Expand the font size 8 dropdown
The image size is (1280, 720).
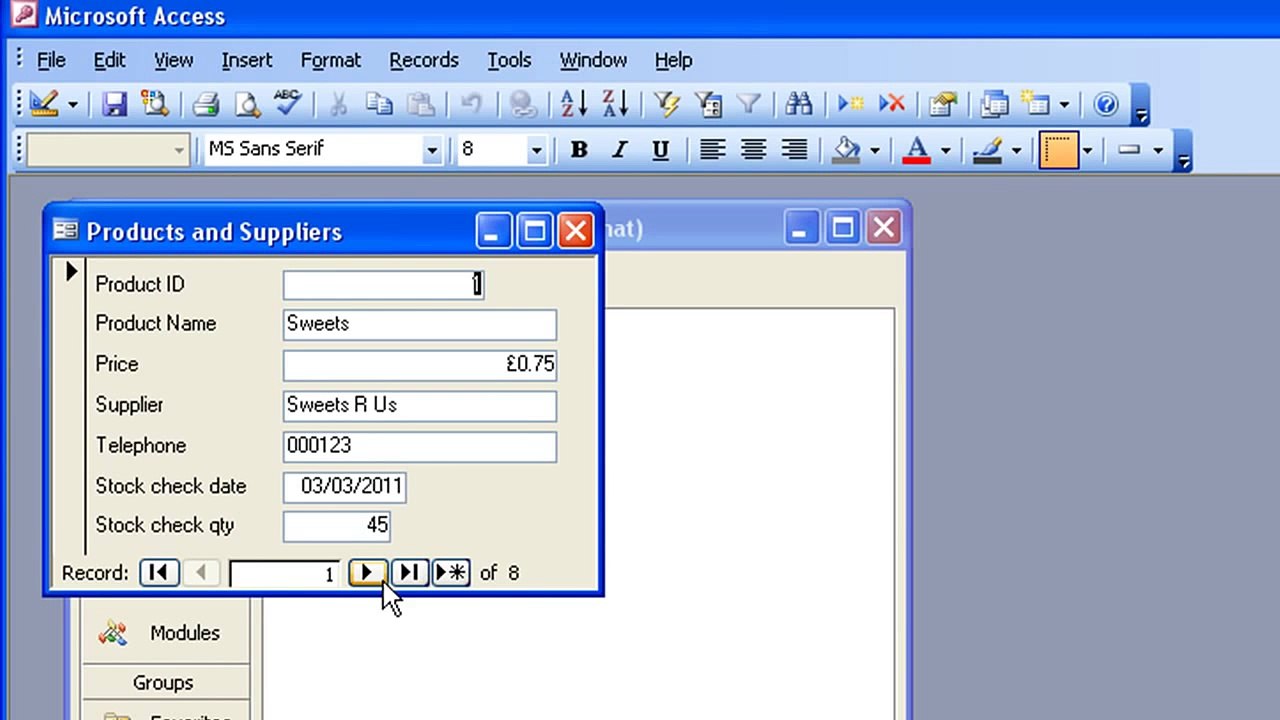pyautogui.click(x=536, y=150)
